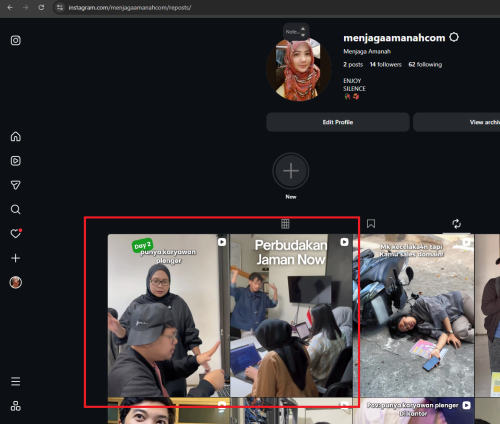Switch to the Posts grid tab

pyautogui.click(x=285, y=224)
